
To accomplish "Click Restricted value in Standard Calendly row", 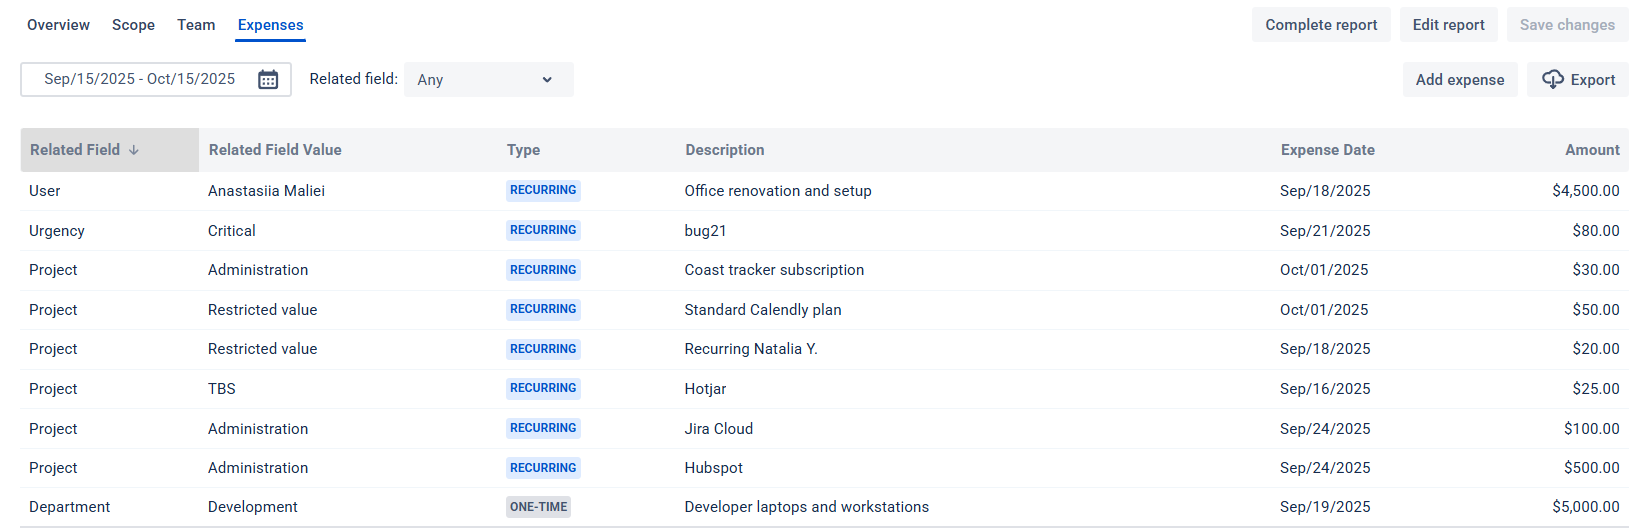I will [263, 310].
